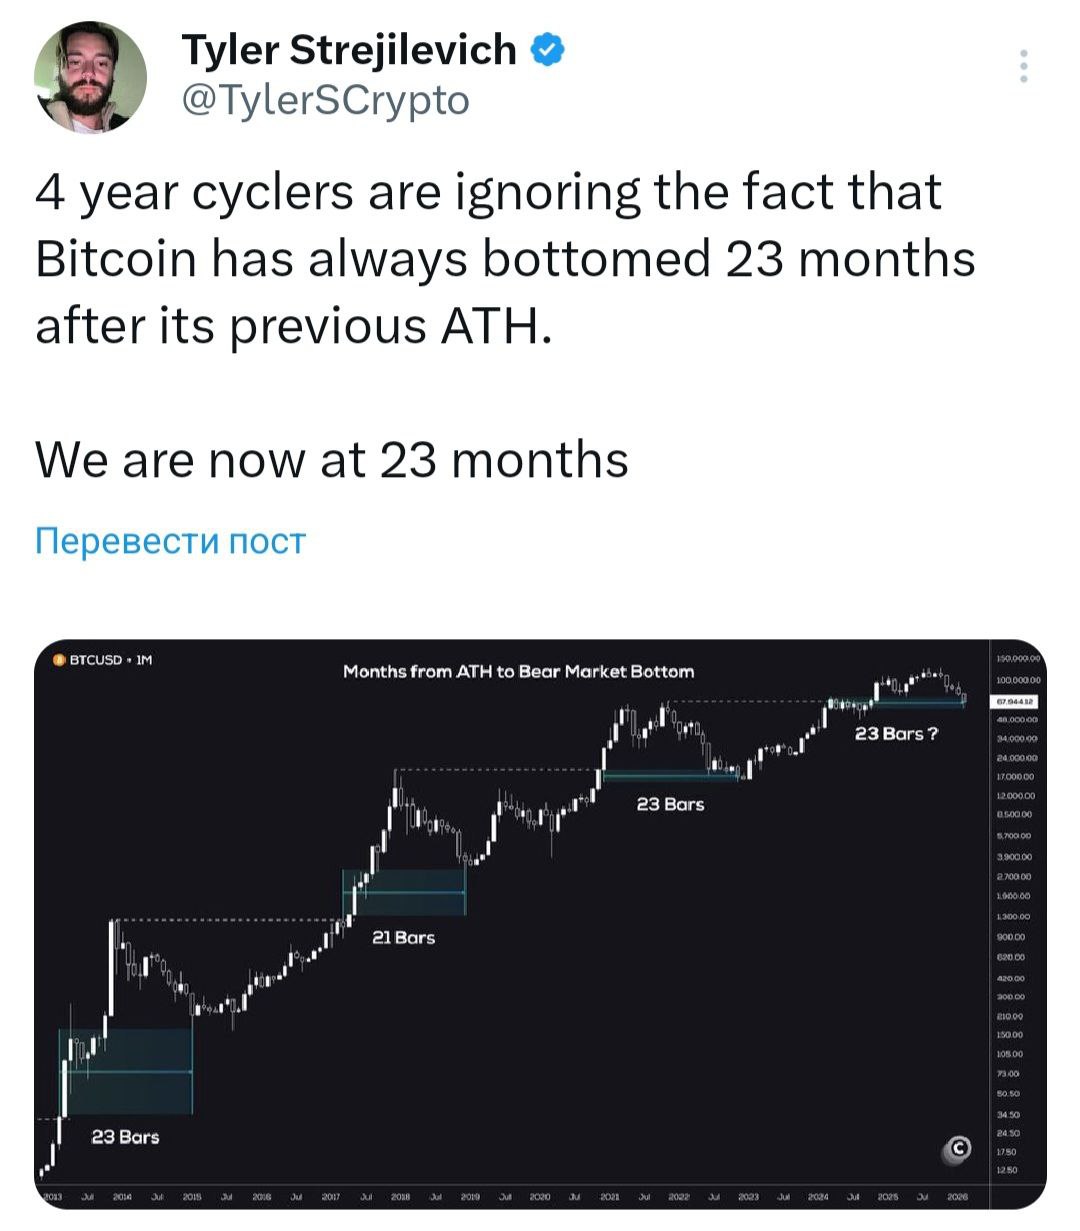Click the "Перевести пост" translate link
The image size is (1080, 1231).
pos(170,541)
